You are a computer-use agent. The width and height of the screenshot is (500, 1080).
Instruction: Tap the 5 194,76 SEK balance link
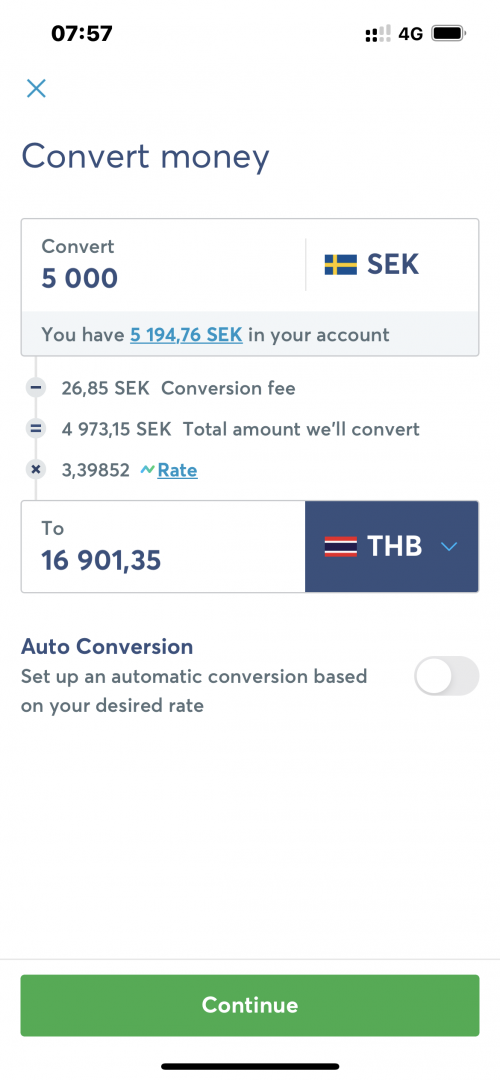coord(186,335)
